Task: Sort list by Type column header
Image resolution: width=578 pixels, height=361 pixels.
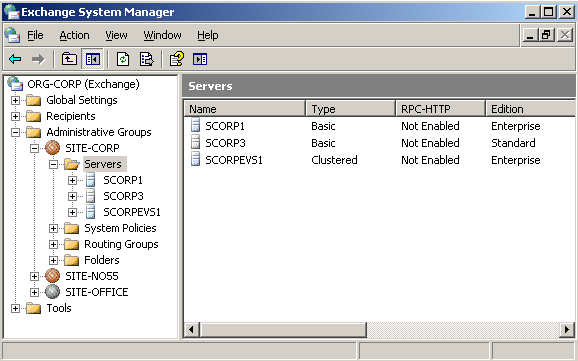Action: [351, 109]
